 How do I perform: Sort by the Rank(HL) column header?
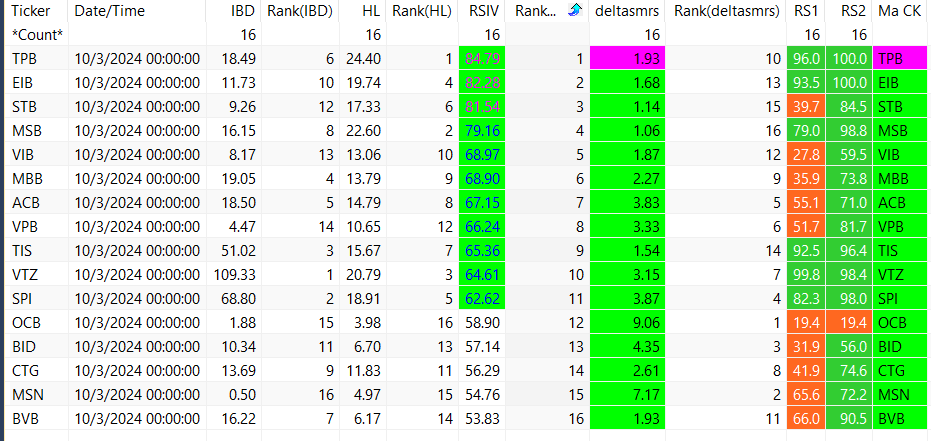point(422,11)
